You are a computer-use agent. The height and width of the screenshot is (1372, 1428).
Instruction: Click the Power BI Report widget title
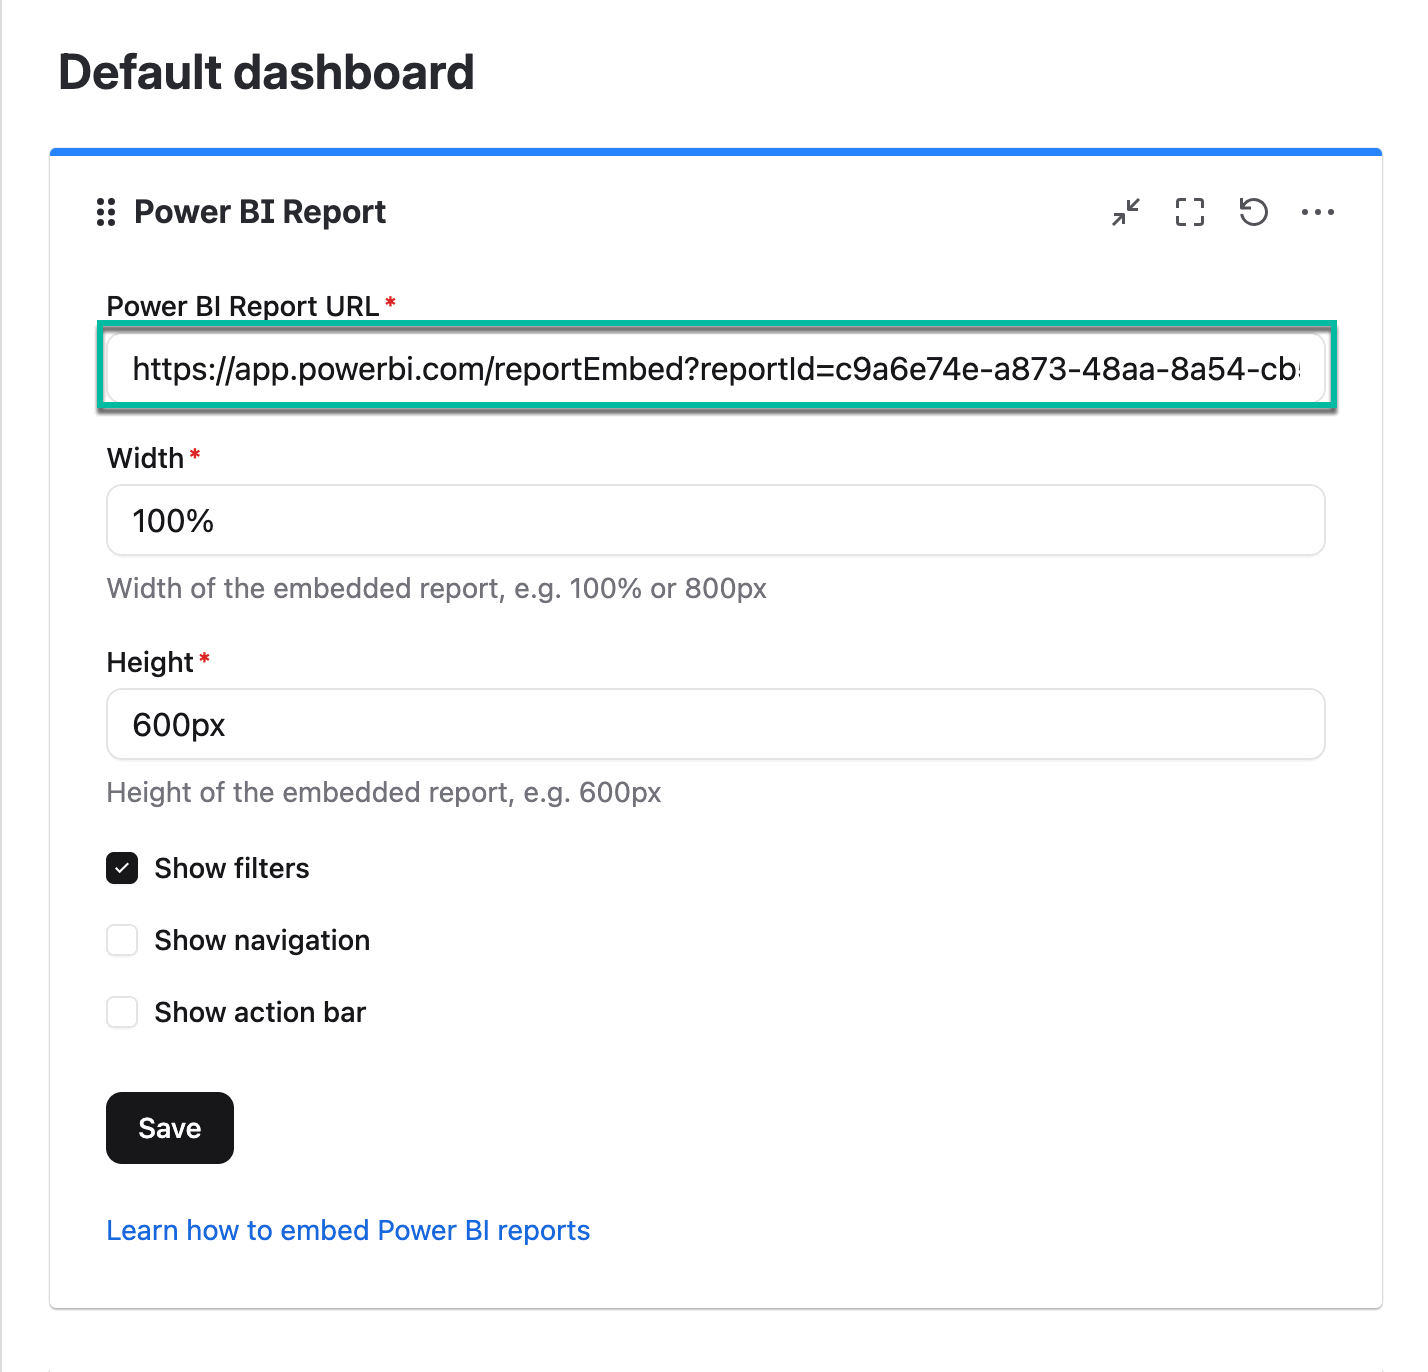[x=260, y=212]
